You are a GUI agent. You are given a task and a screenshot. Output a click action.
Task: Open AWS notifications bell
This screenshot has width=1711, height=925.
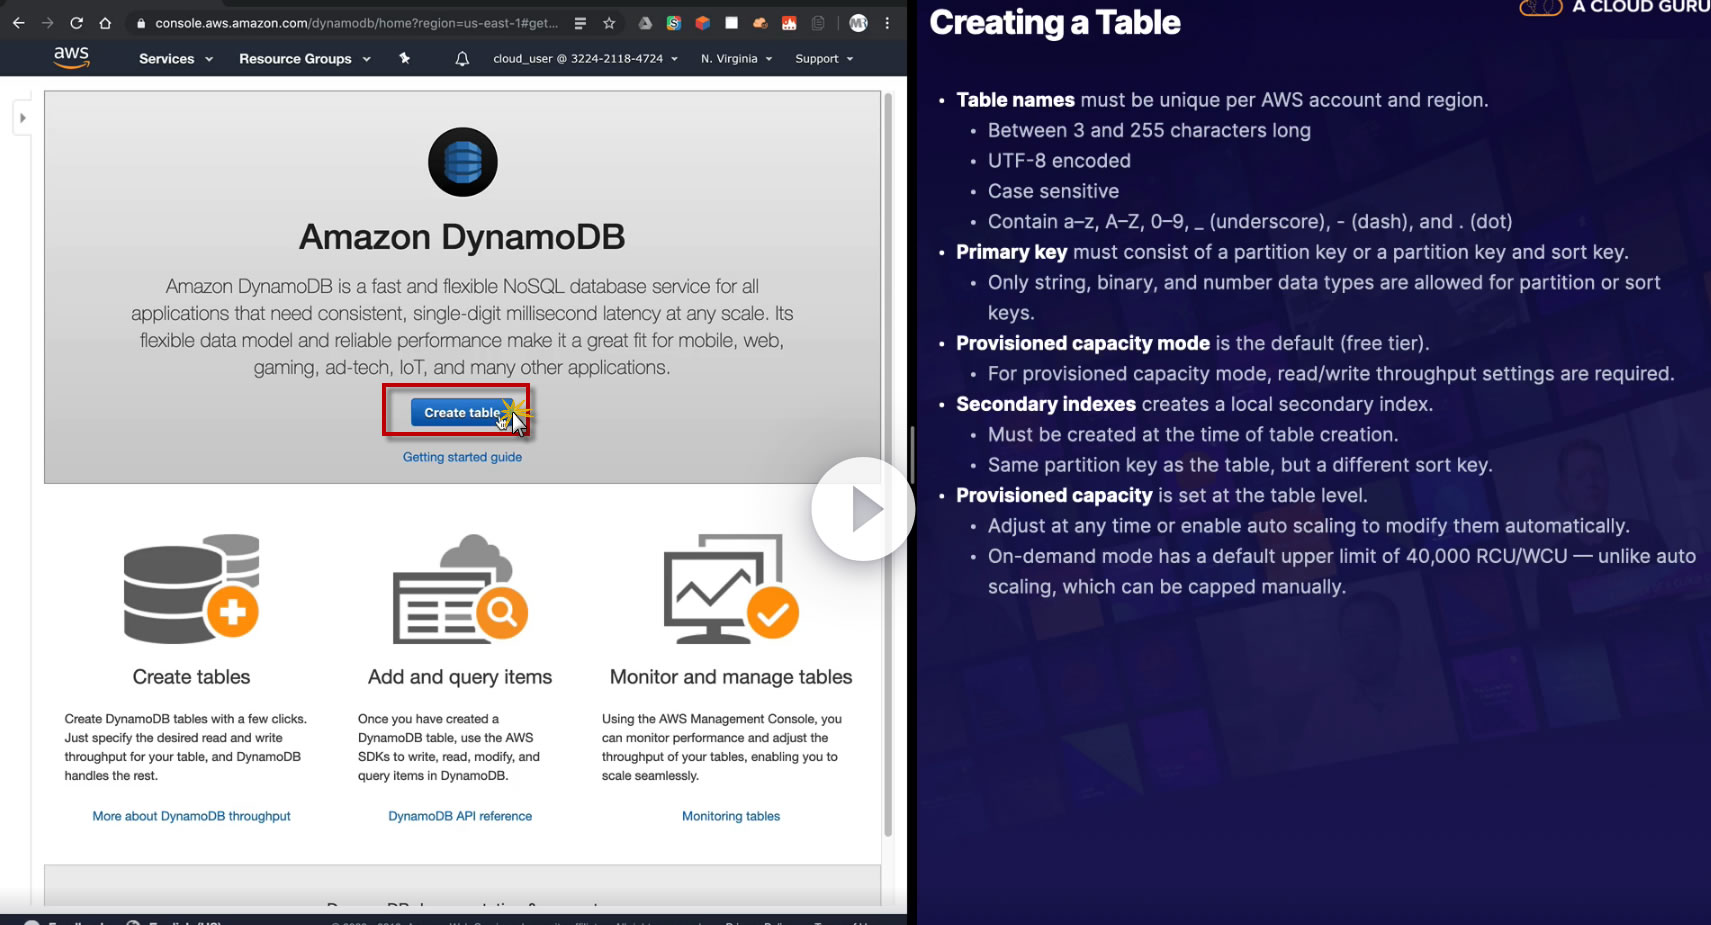coord(462,59)
